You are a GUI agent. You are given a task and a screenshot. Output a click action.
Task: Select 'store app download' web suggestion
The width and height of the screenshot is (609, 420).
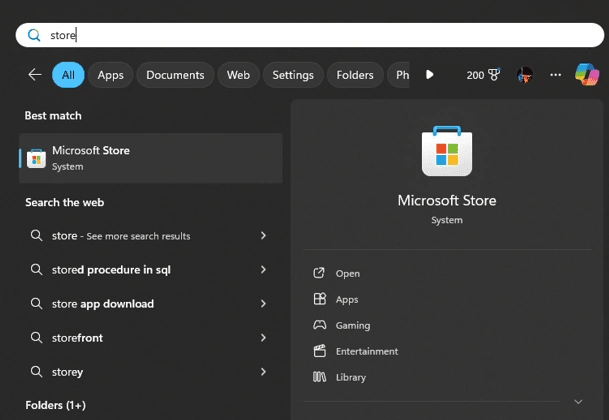151,303
